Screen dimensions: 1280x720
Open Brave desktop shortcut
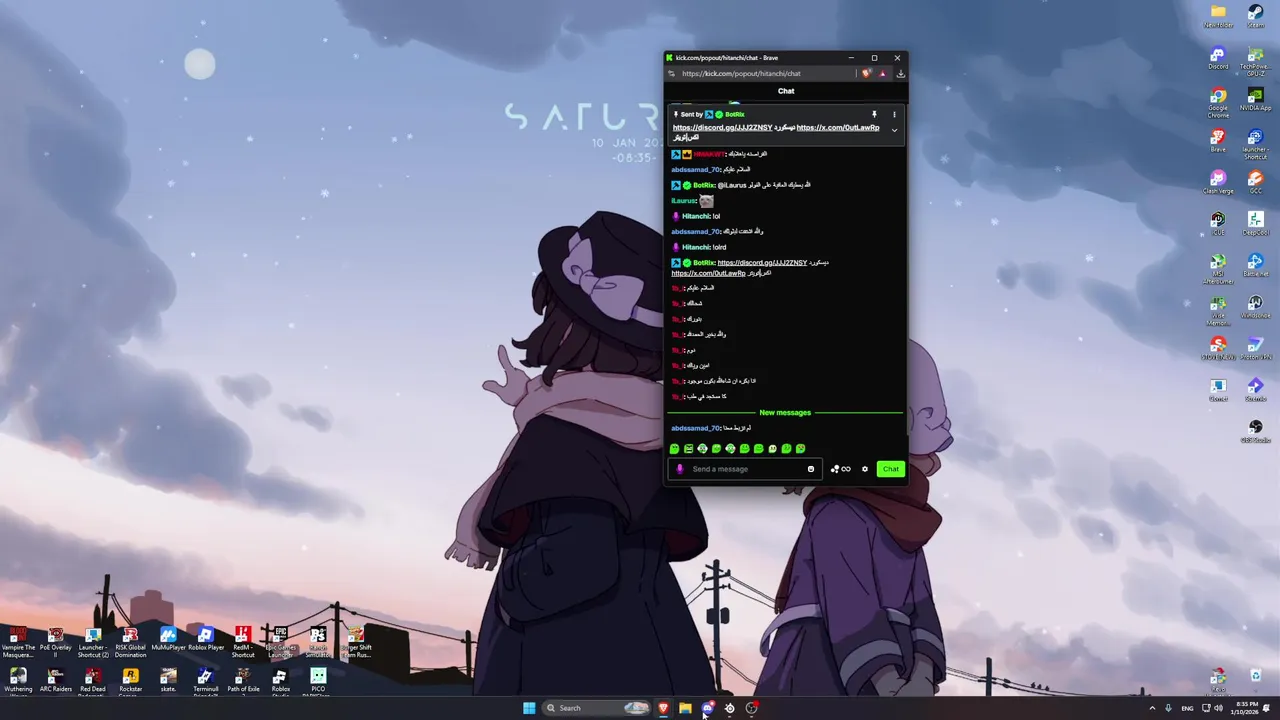click(1218, 141)
